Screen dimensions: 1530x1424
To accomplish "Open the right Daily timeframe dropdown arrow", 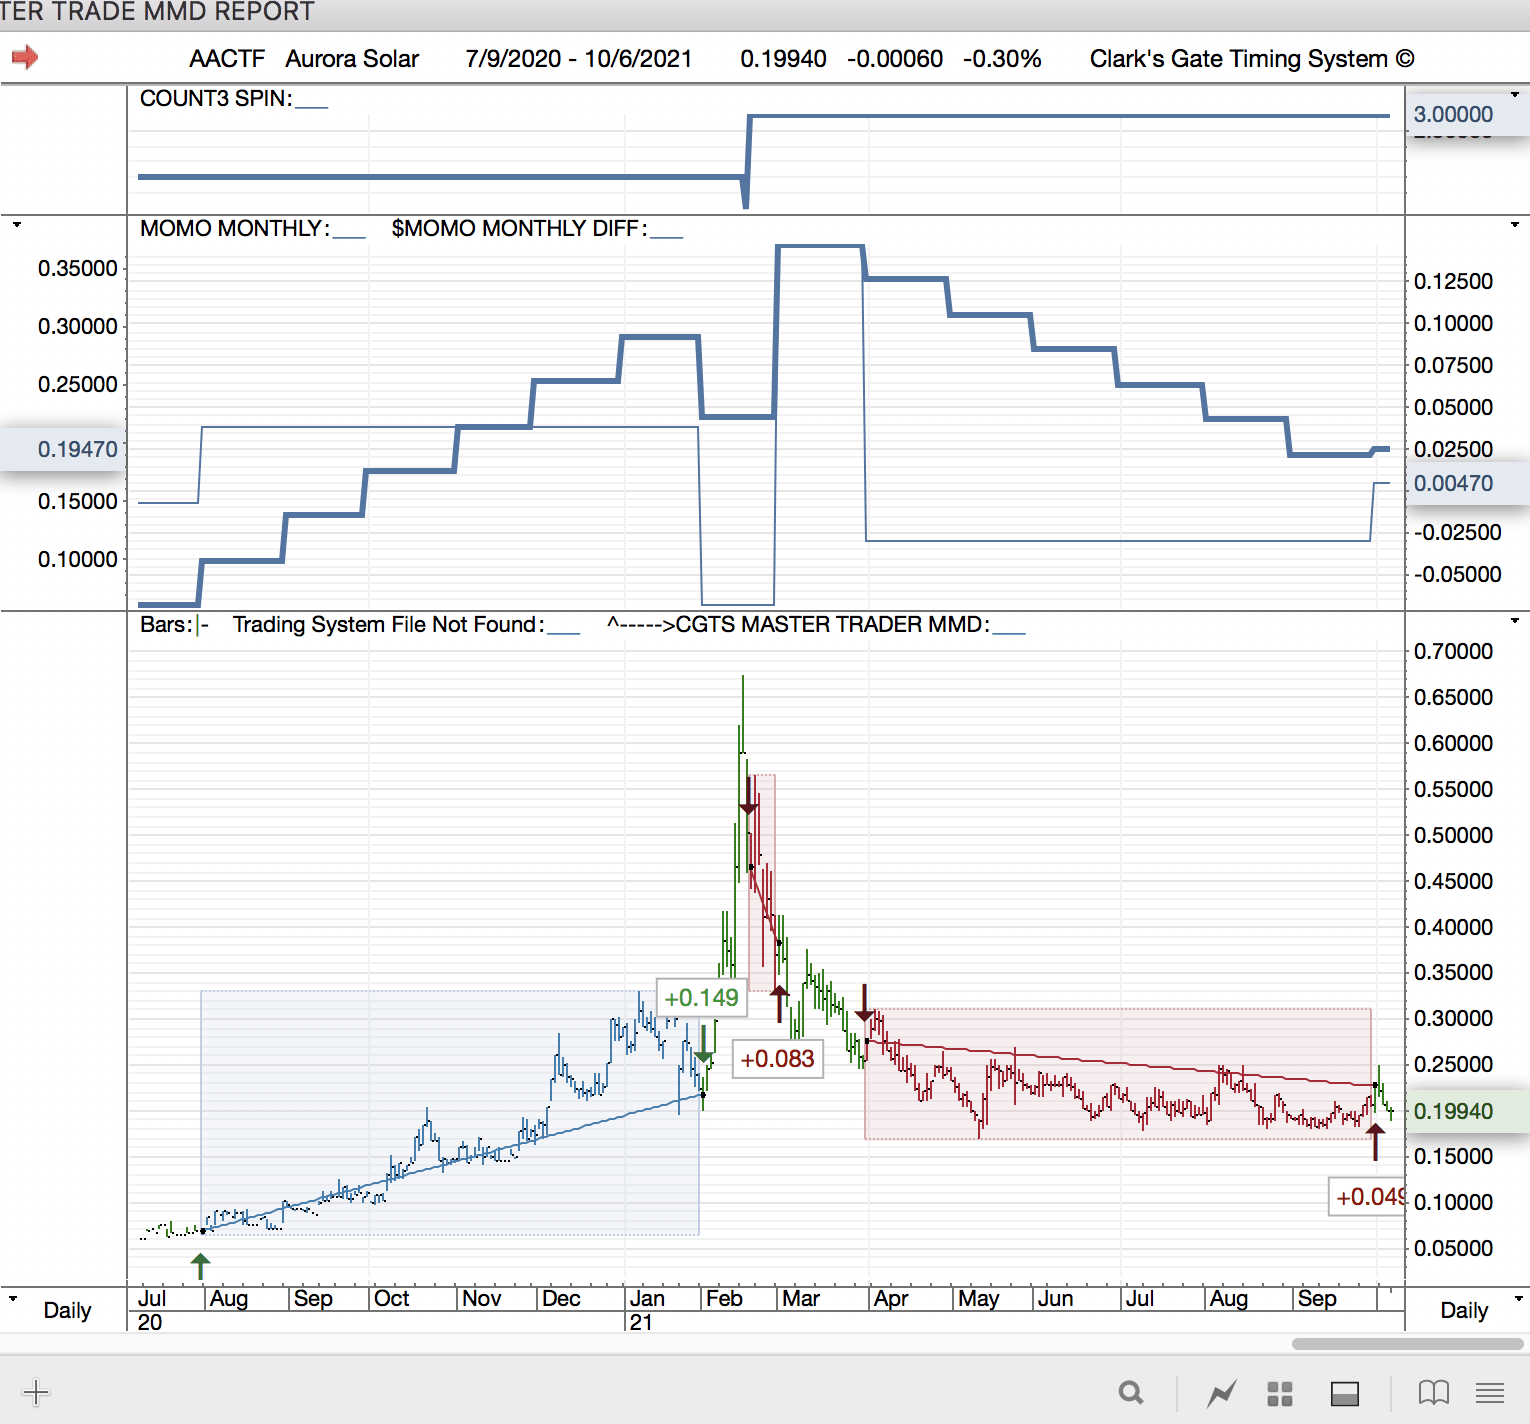I will [1518, 1298].
